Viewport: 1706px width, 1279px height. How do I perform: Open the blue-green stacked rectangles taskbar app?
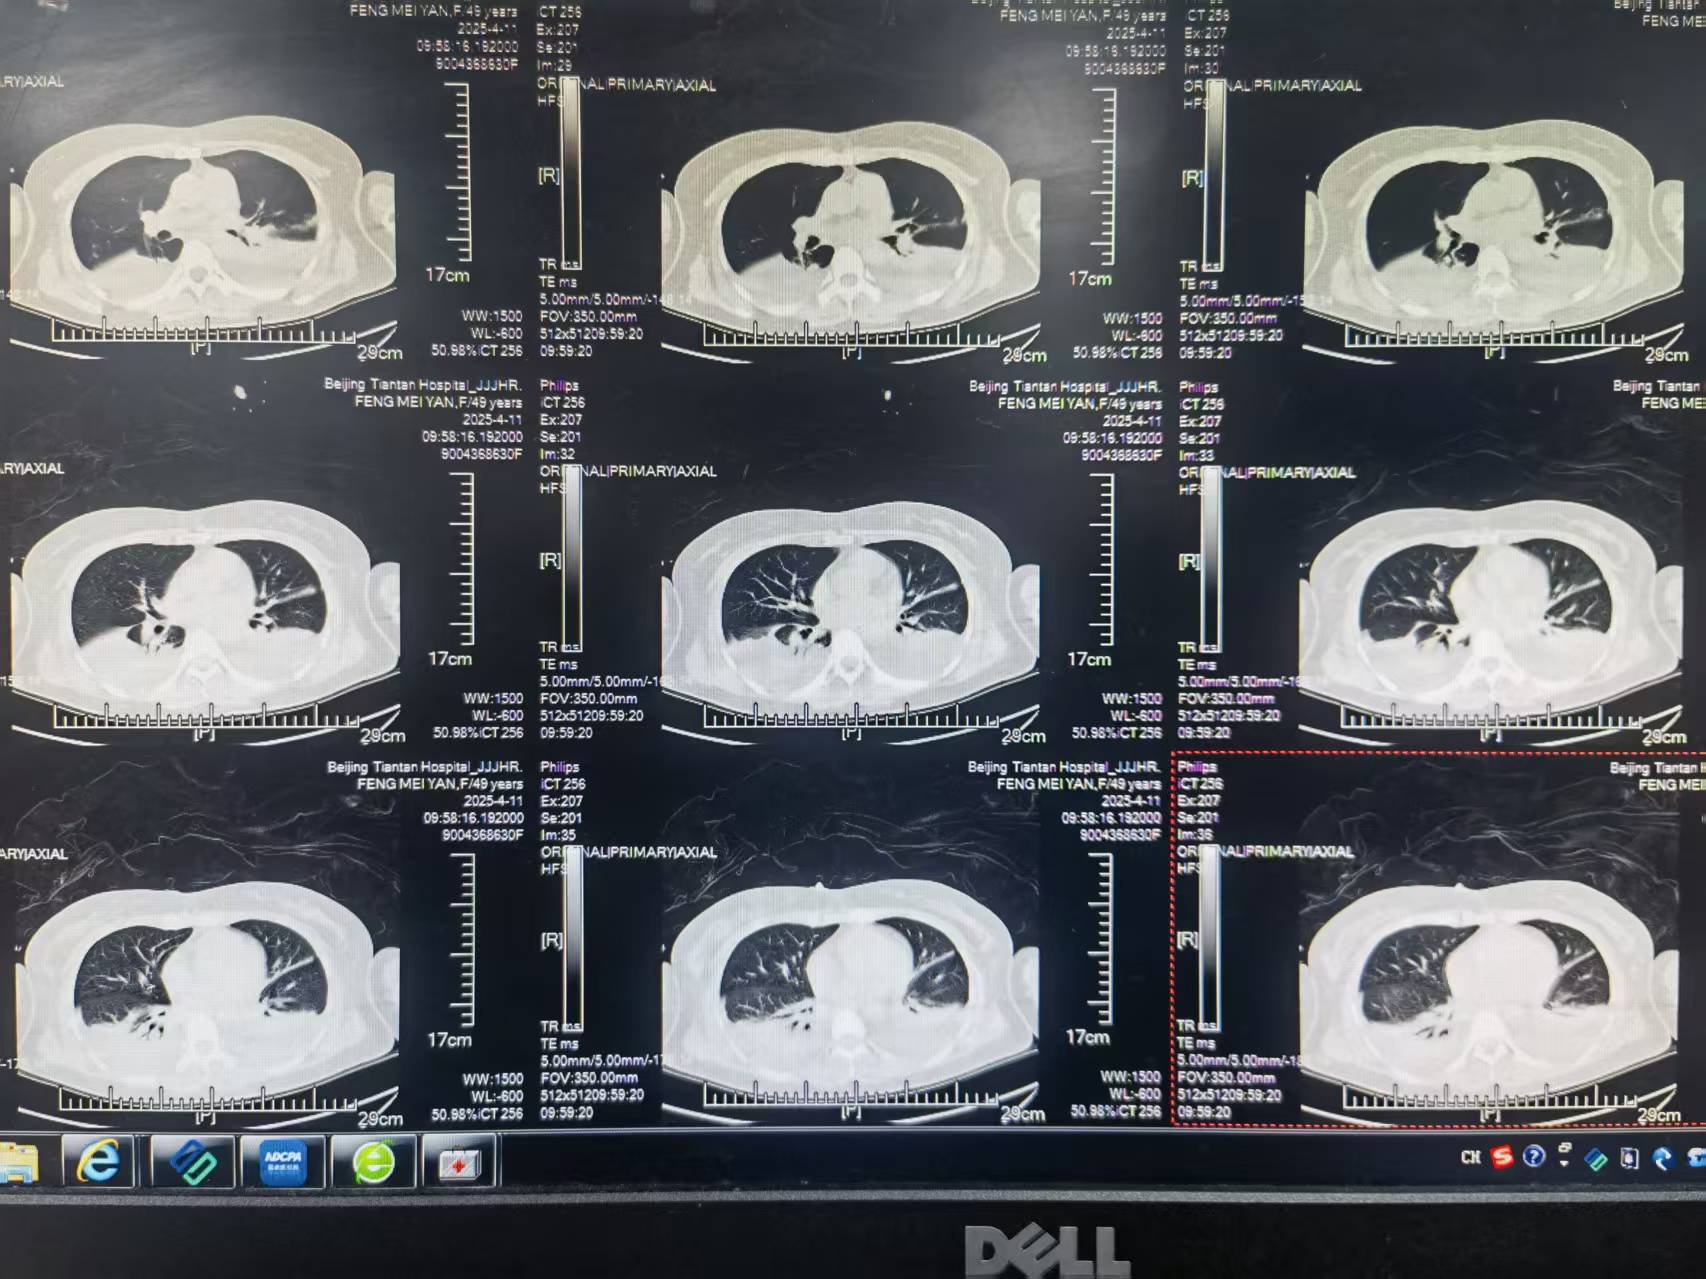click(192, 1163)
